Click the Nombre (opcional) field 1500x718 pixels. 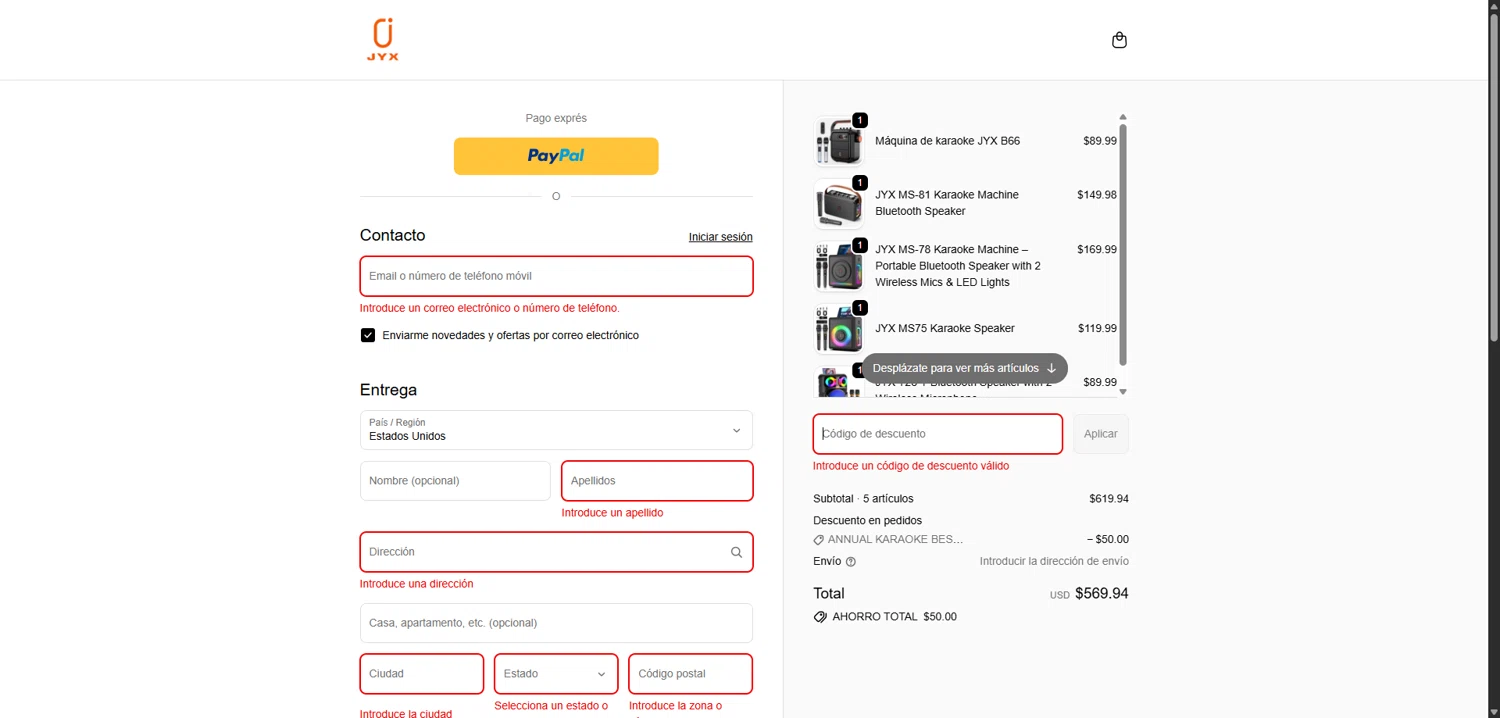(x=455, y=481)
